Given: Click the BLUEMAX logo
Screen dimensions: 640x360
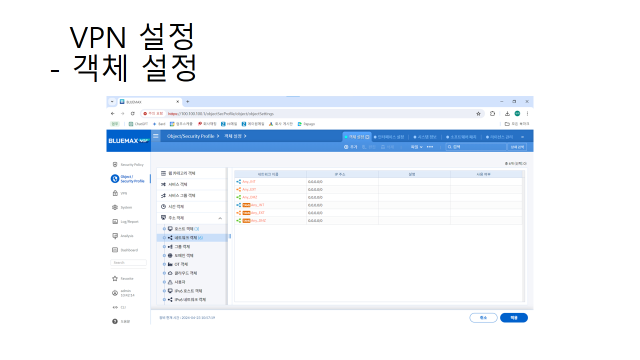Looking at the screenshot, I should pyautogui.click(x=129, y=140).
